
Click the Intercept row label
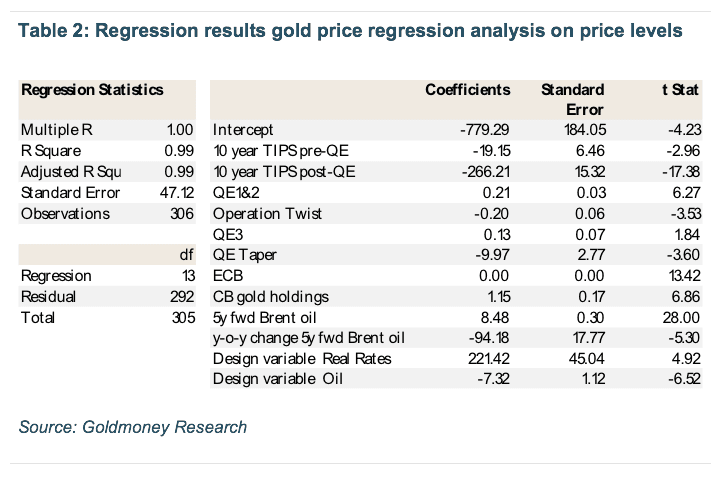[x=243, y=131]
